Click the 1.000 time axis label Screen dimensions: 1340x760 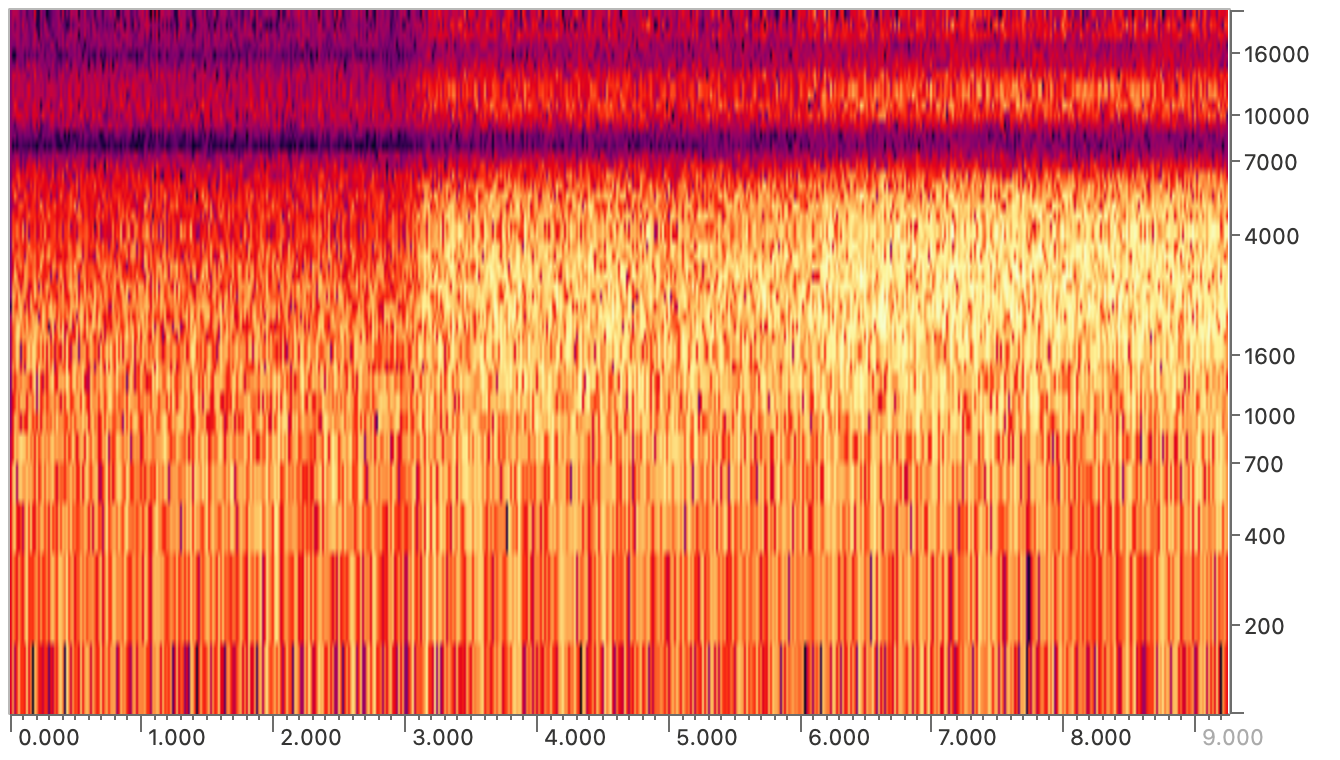pos(178,739)
